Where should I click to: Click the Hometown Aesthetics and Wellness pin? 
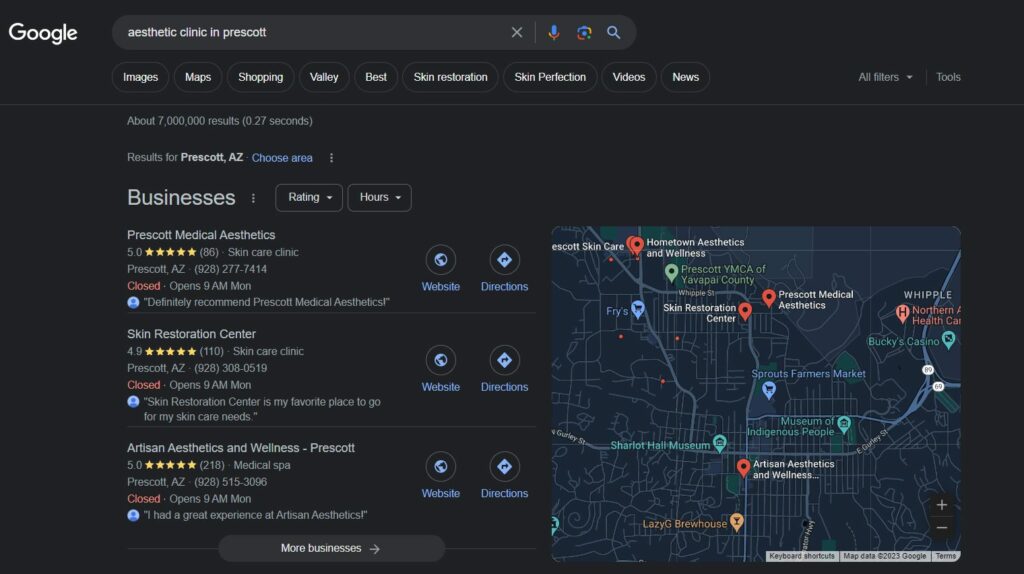(x=637, y=246)
